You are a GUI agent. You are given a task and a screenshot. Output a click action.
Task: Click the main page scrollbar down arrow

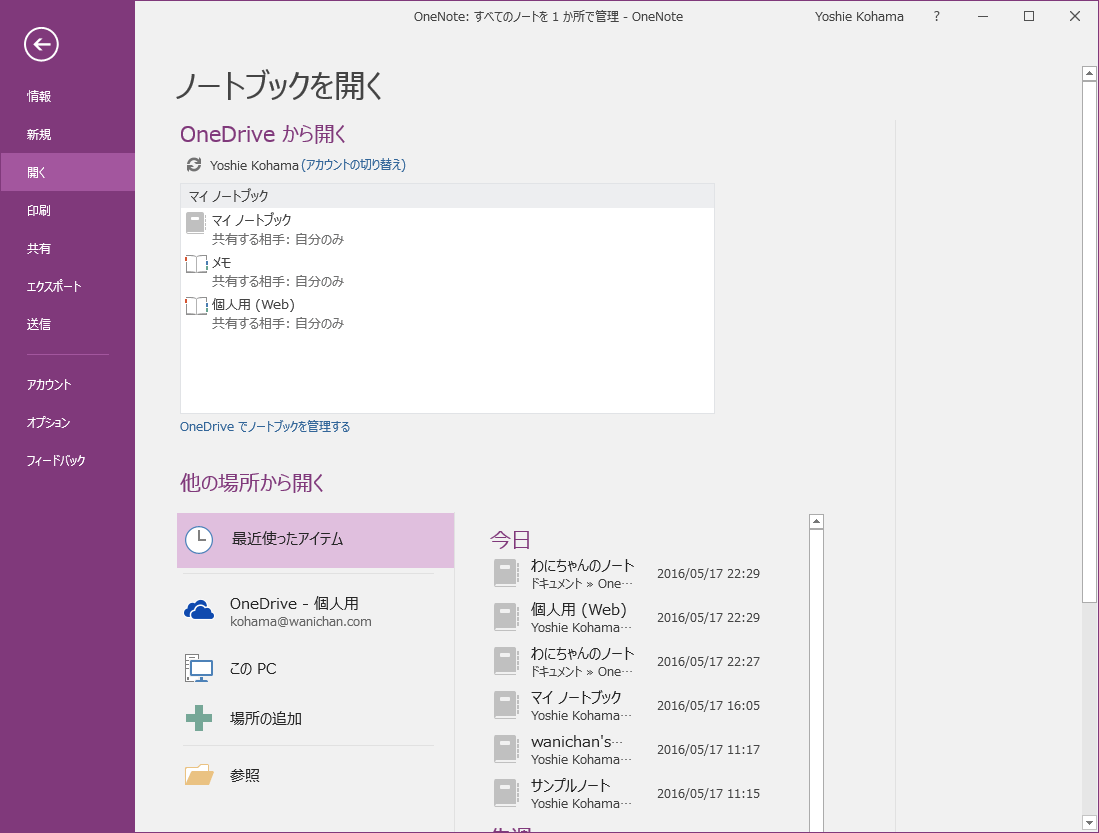(1089, 822)
